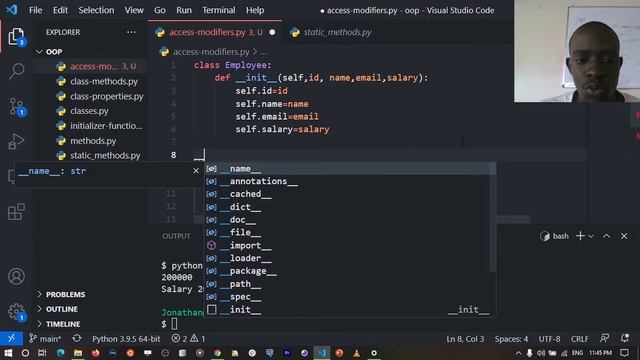Click Ln 8, Col 3 cursor position

pyautogui.click(x=465, y=339)
